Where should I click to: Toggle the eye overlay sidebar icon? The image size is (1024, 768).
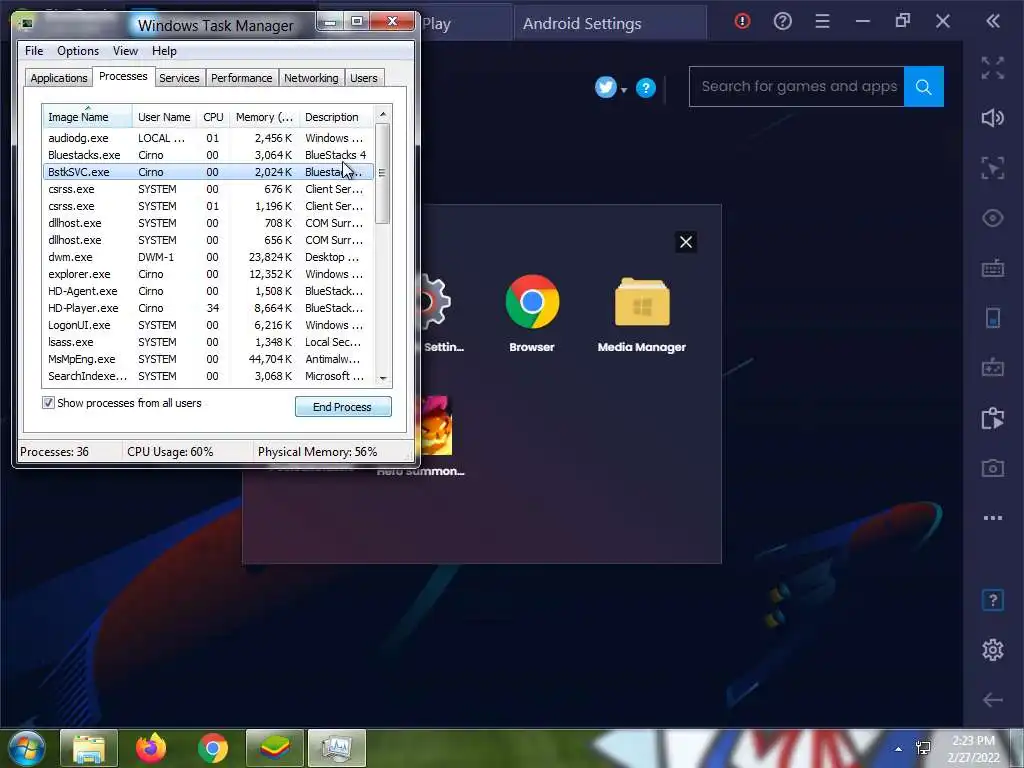coord(993,218)
